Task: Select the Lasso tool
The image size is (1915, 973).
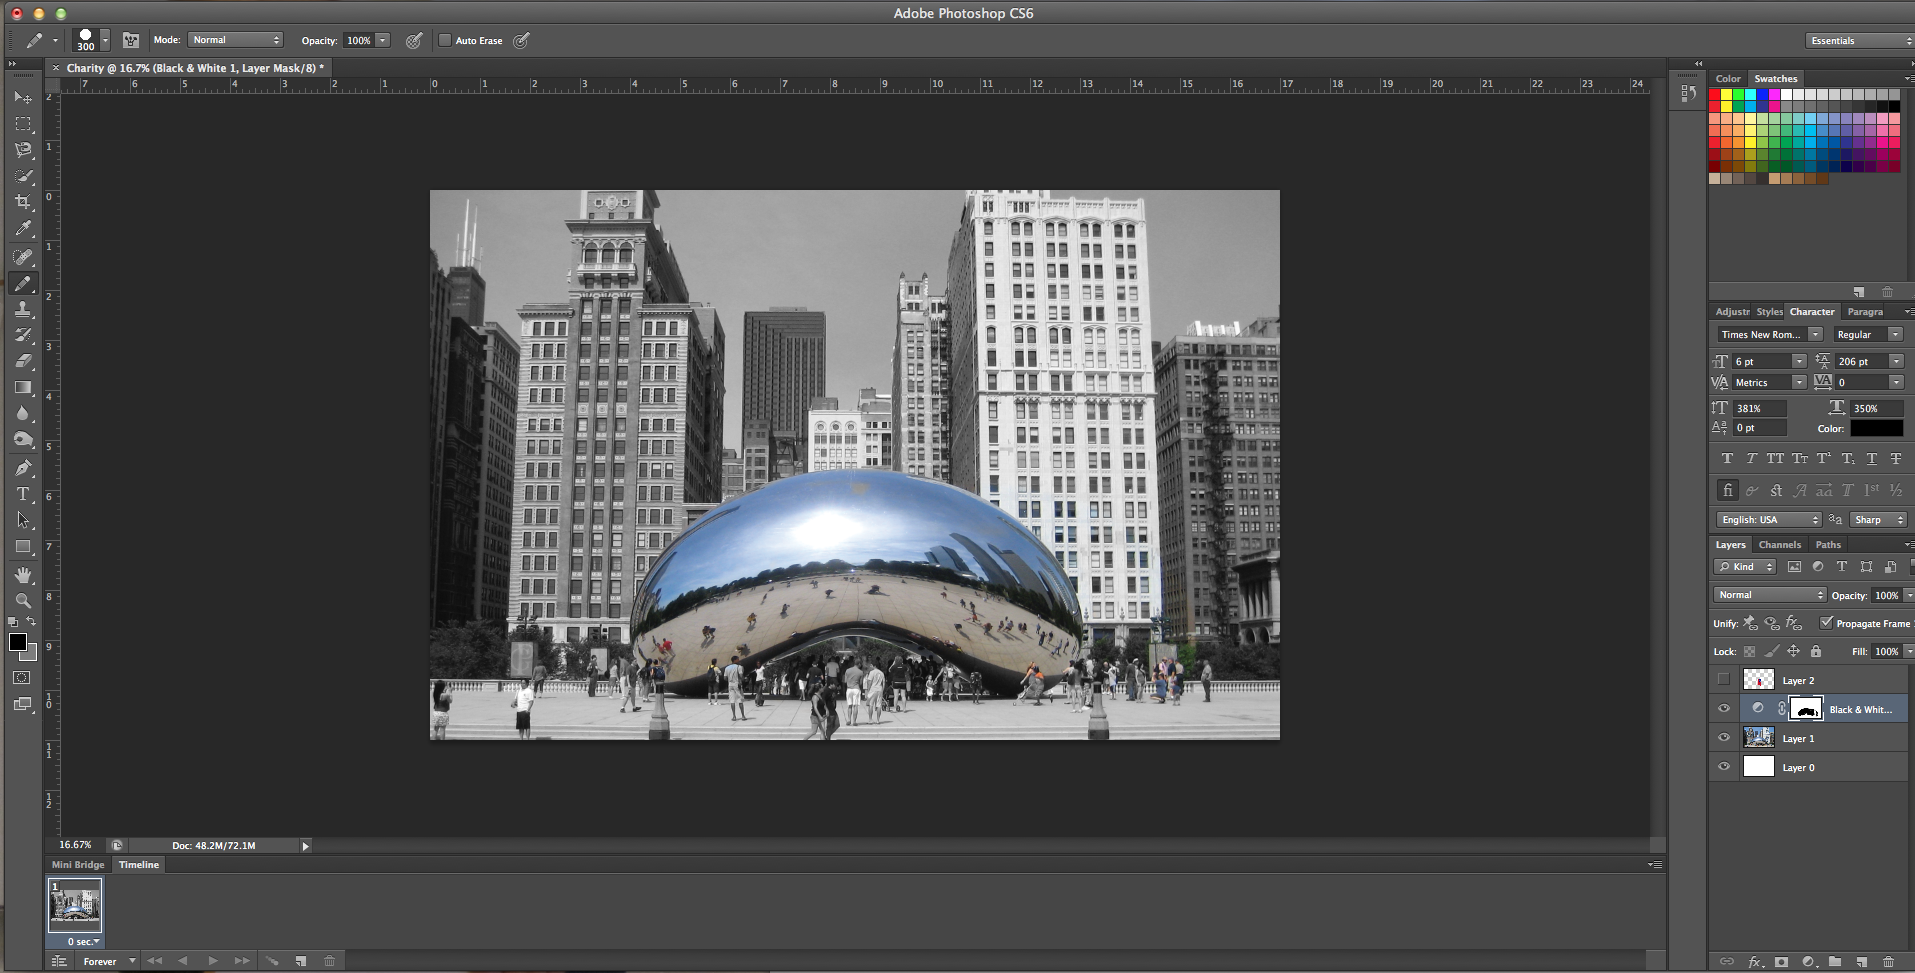Action: 23,150
